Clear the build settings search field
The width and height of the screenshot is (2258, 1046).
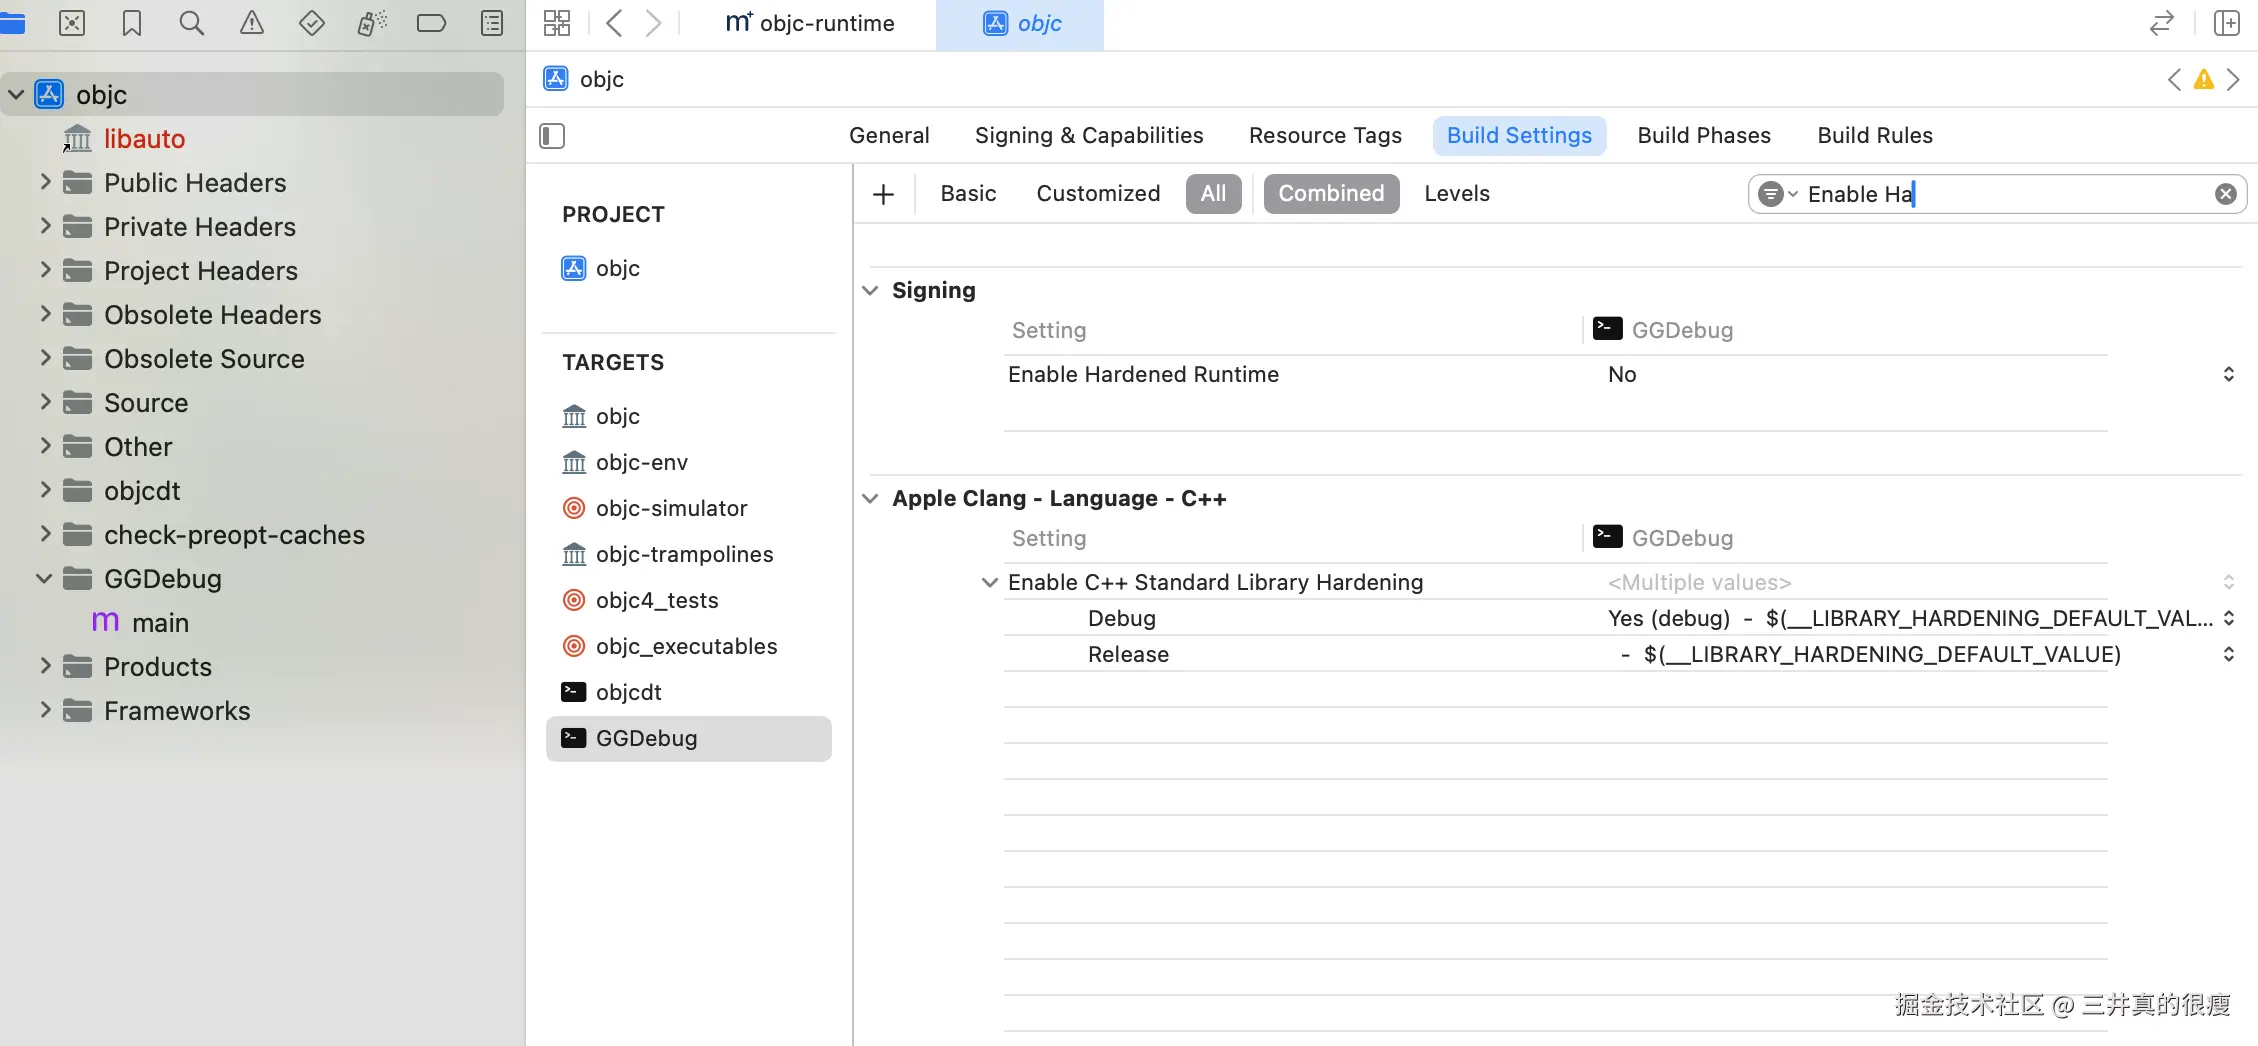pos(2225,194)
